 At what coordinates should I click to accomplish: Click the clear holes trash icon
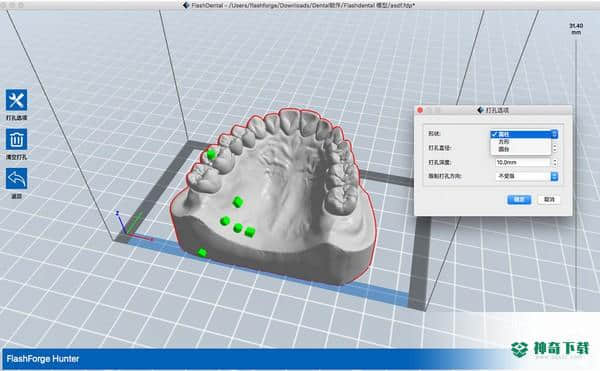(x=16, y=139)
